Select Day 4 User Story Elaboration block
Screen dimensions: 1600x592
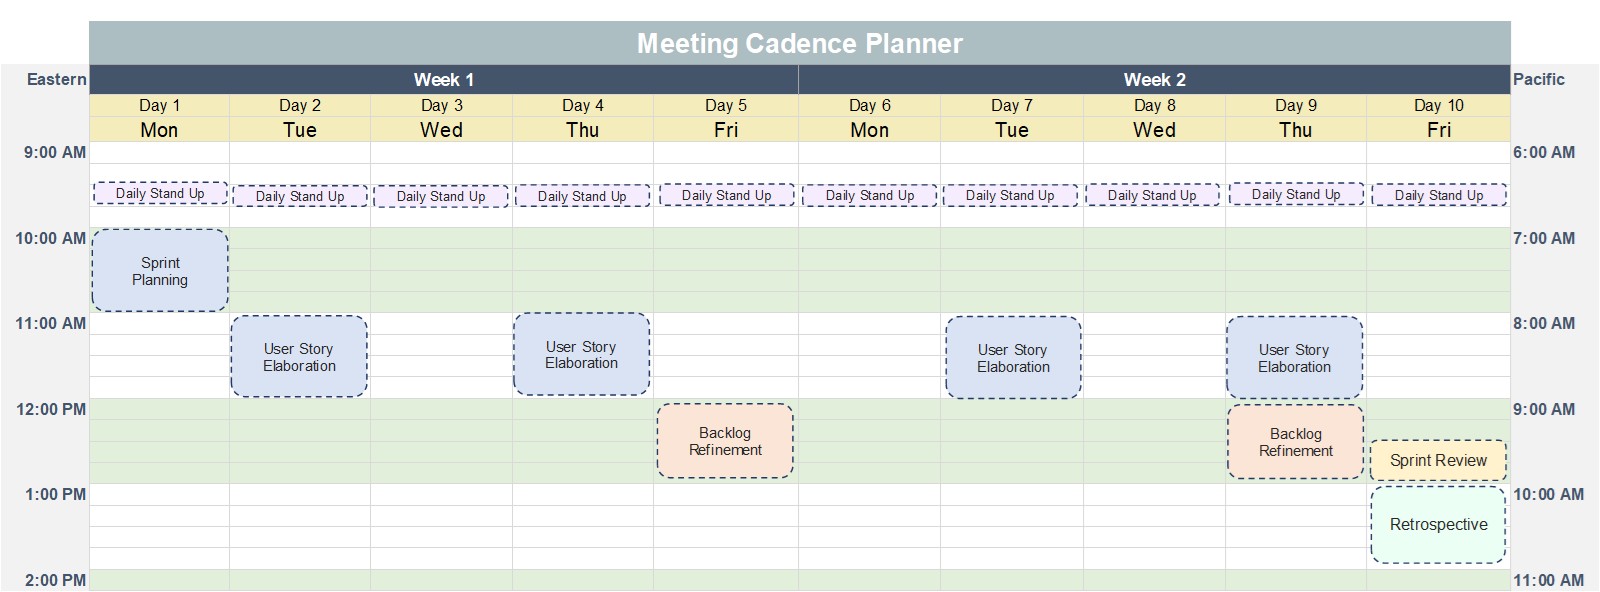pos(581,355)
